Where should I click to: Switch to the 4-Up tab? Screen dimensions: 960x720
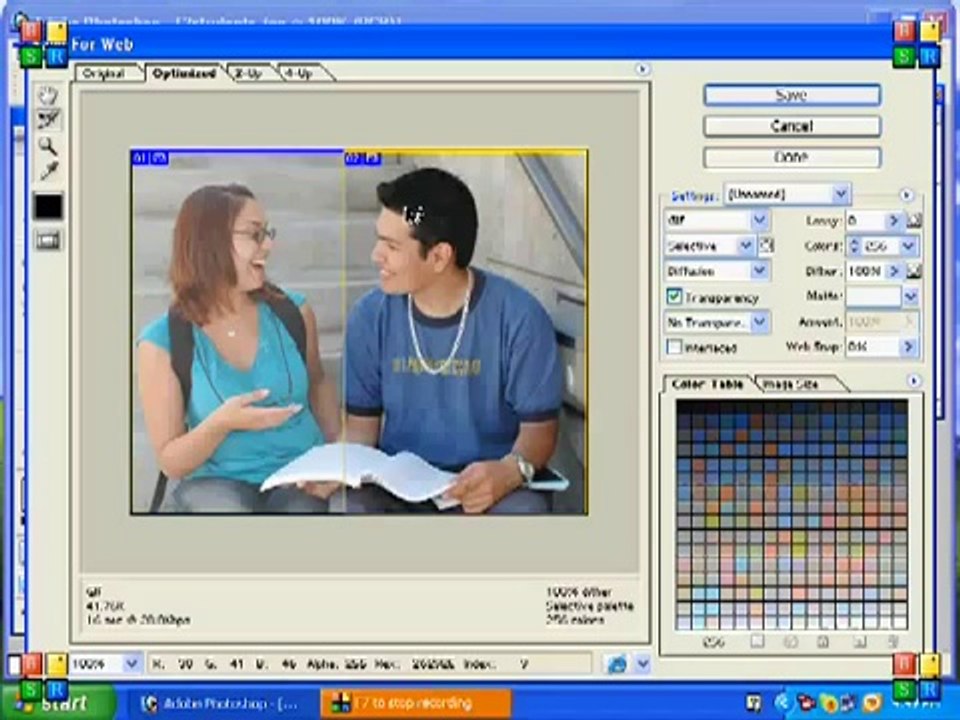[301, 73]
